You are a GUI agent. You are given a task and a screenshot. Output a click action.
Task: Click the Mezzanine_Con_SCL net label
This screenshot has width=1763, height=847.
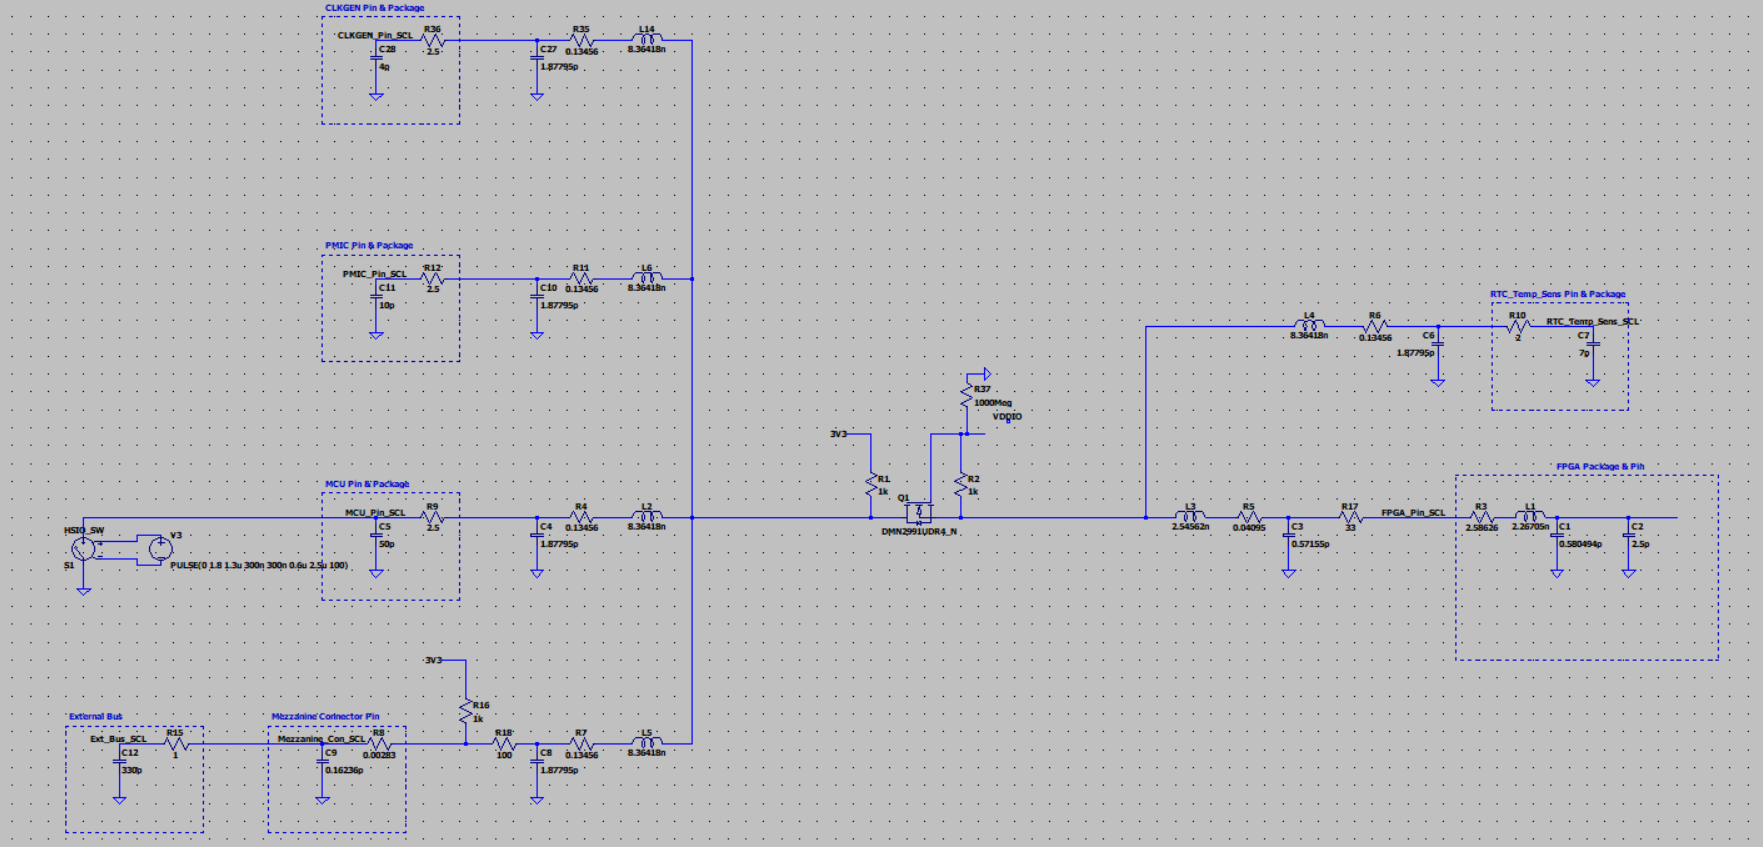click(x=322, y=739)
